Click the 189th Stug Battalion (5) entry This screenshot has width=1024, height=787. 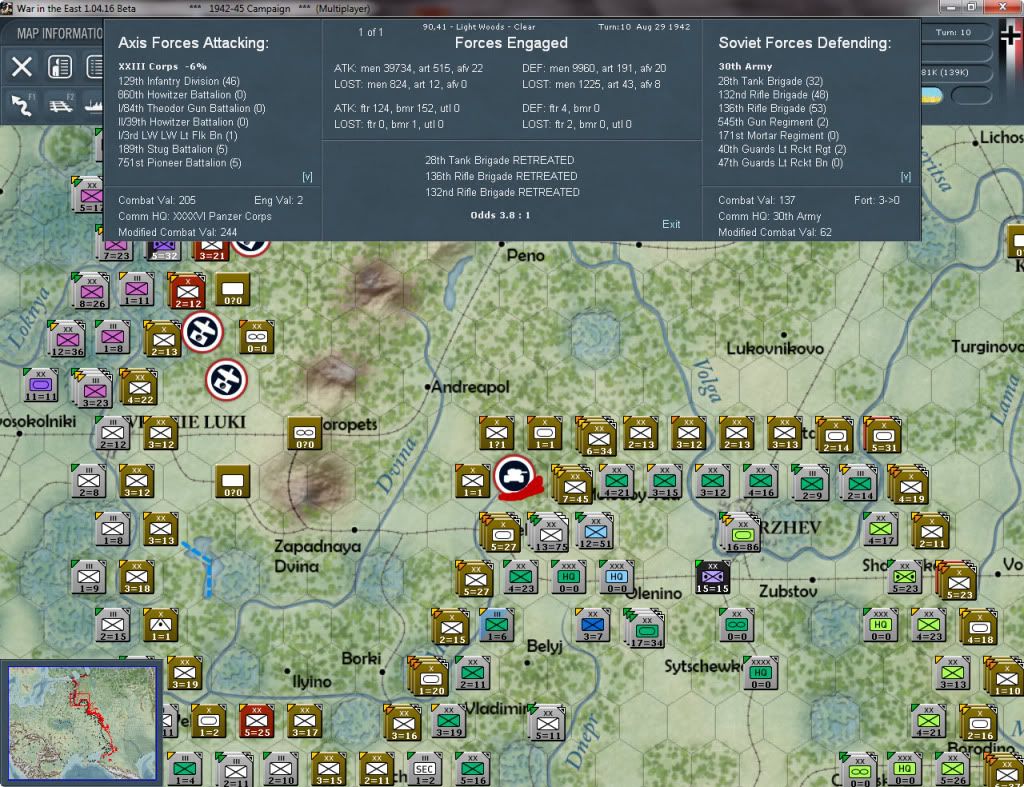point(172,149)
